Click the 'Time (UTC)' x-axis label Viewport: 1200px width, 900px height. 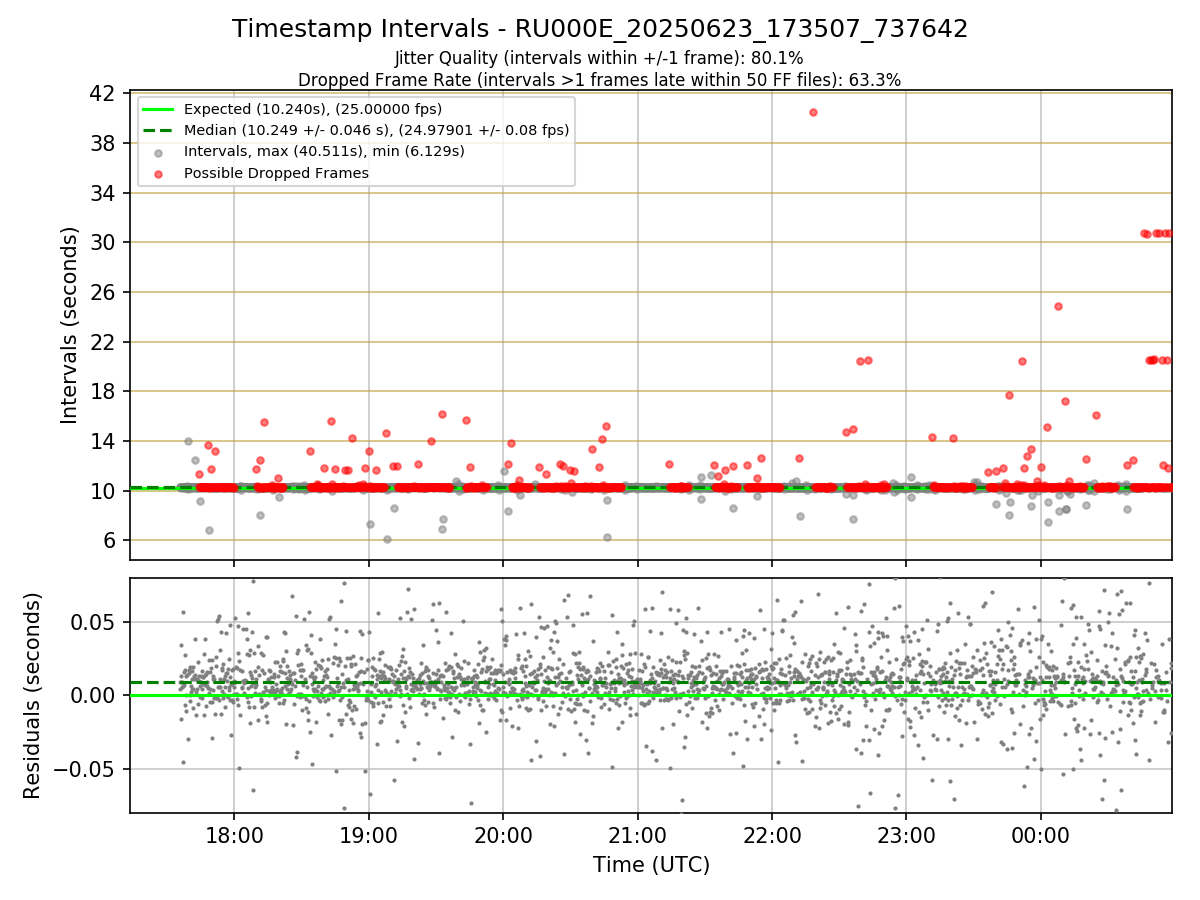point(651,865)
